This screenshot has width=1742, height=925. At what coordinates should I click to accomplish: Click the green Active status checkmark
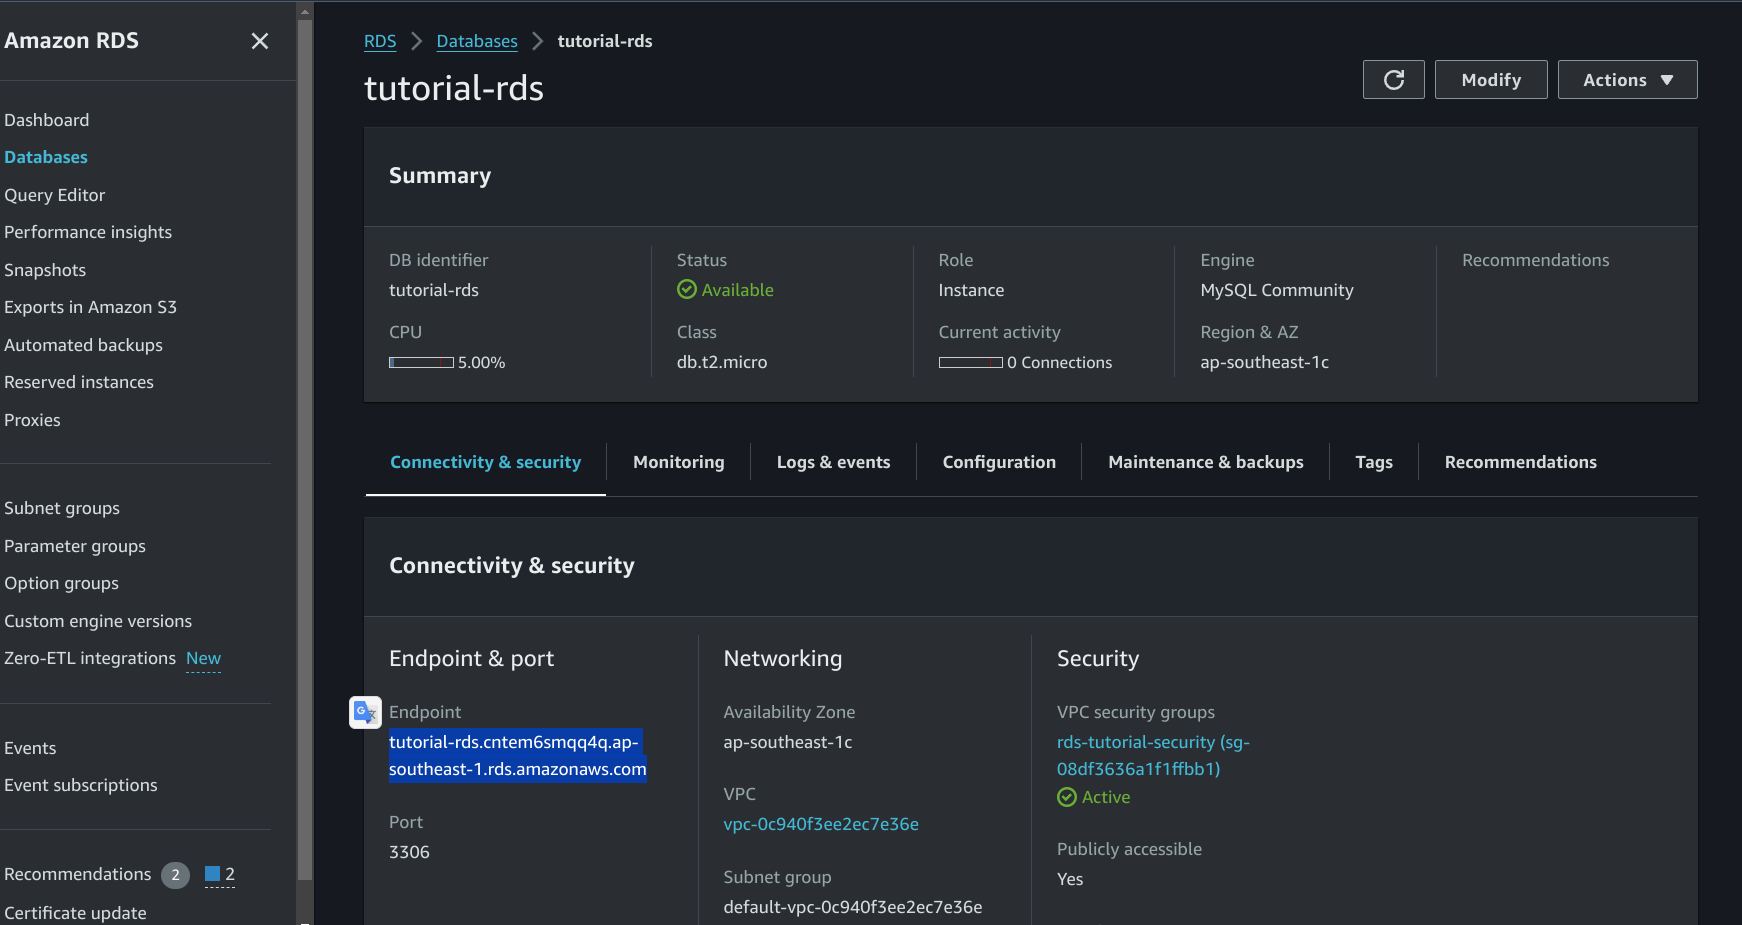pos(1067,797)
